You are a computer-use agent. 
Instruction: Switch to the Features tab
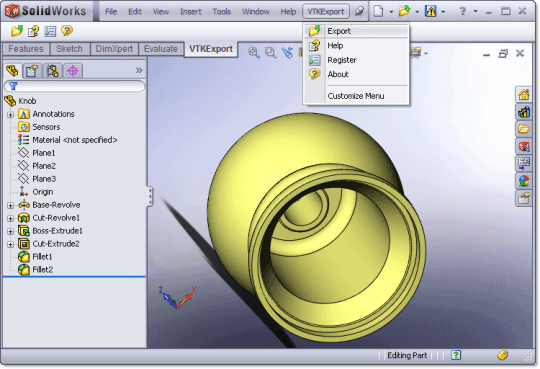pos(26,49)
